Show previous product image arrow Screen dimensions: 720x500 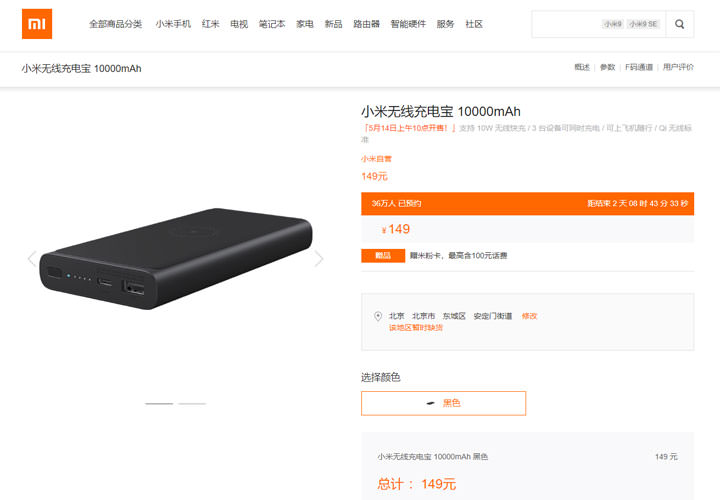[32, 258]
